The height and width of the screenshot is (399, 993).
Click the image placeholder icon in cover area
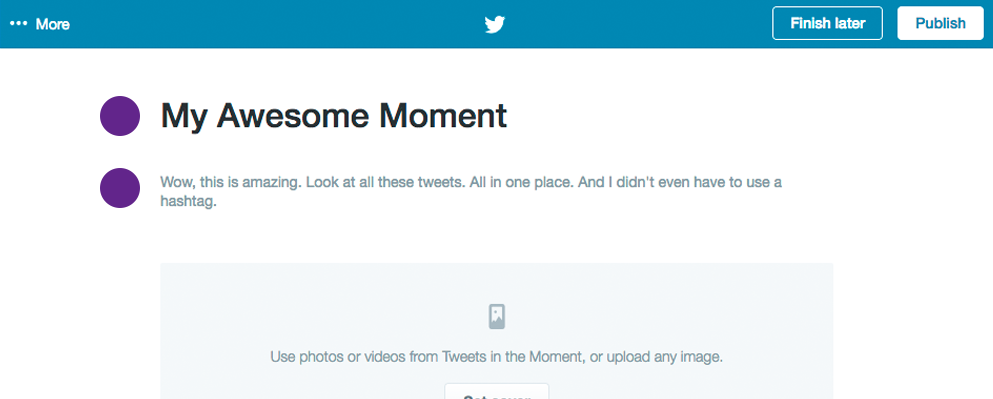pos(496,317)
